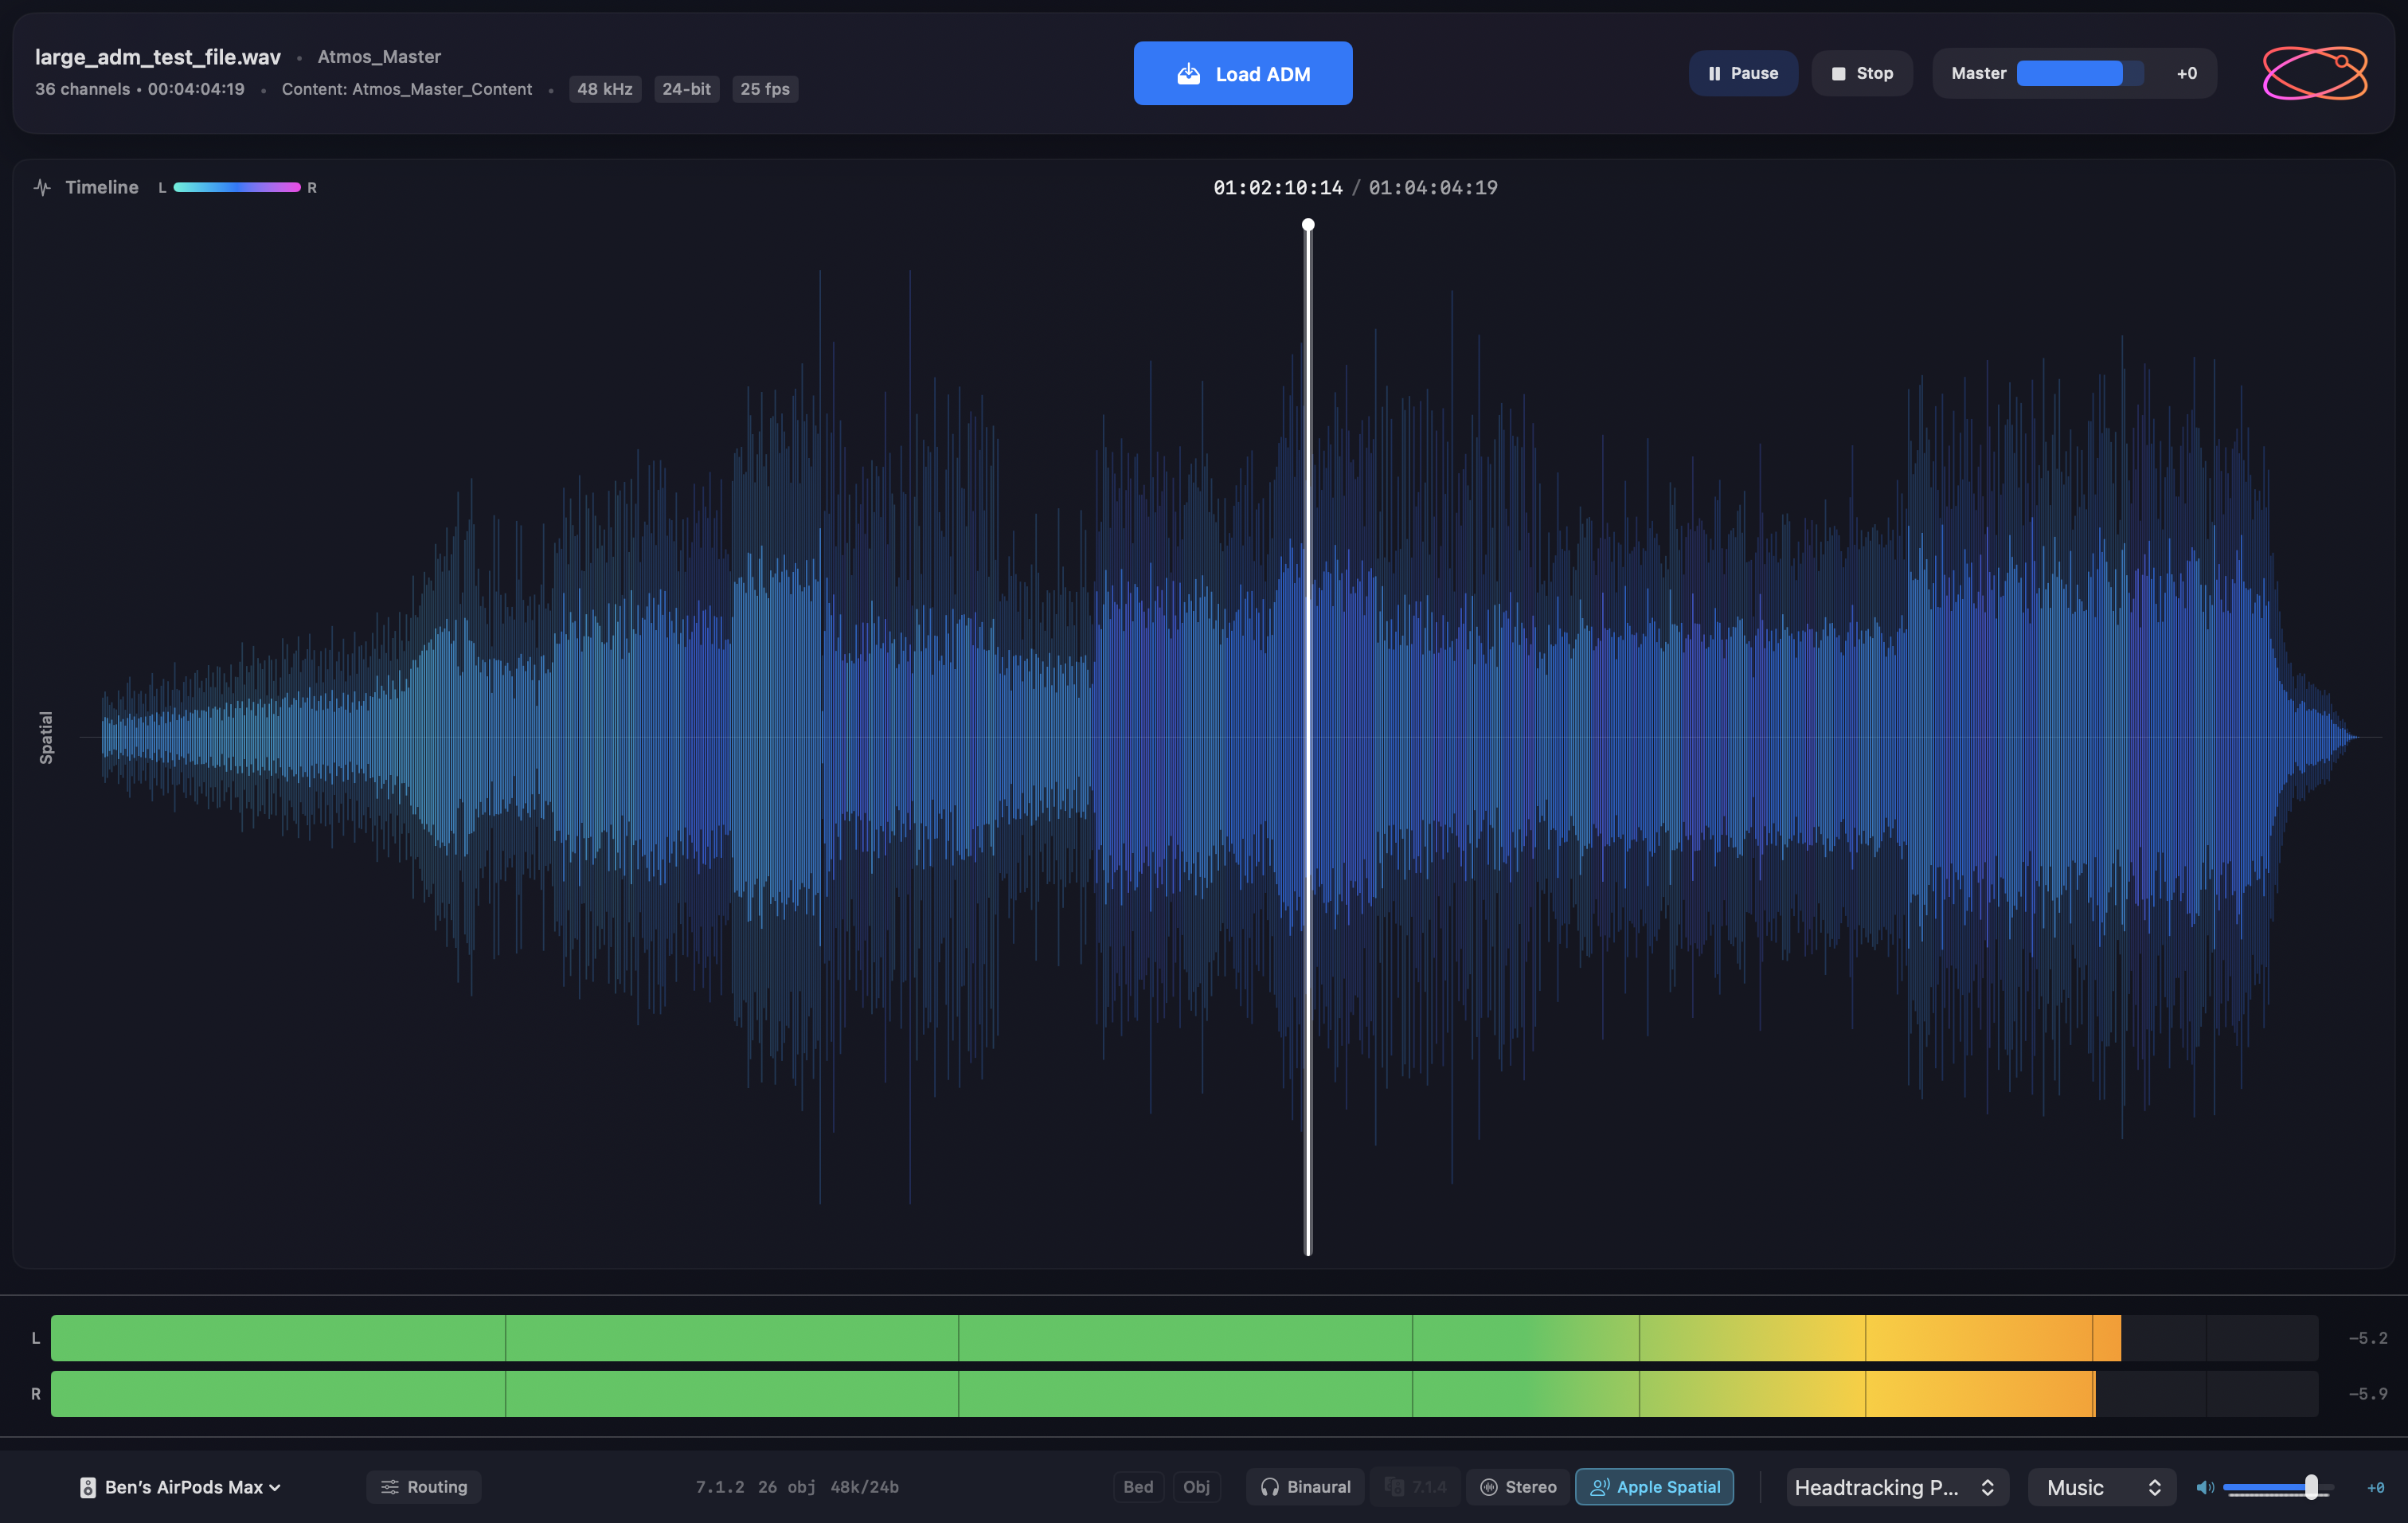Click the 48 kHz badge
Viewport: 2408px width, 1523px height.
click(x=604, y=88)
